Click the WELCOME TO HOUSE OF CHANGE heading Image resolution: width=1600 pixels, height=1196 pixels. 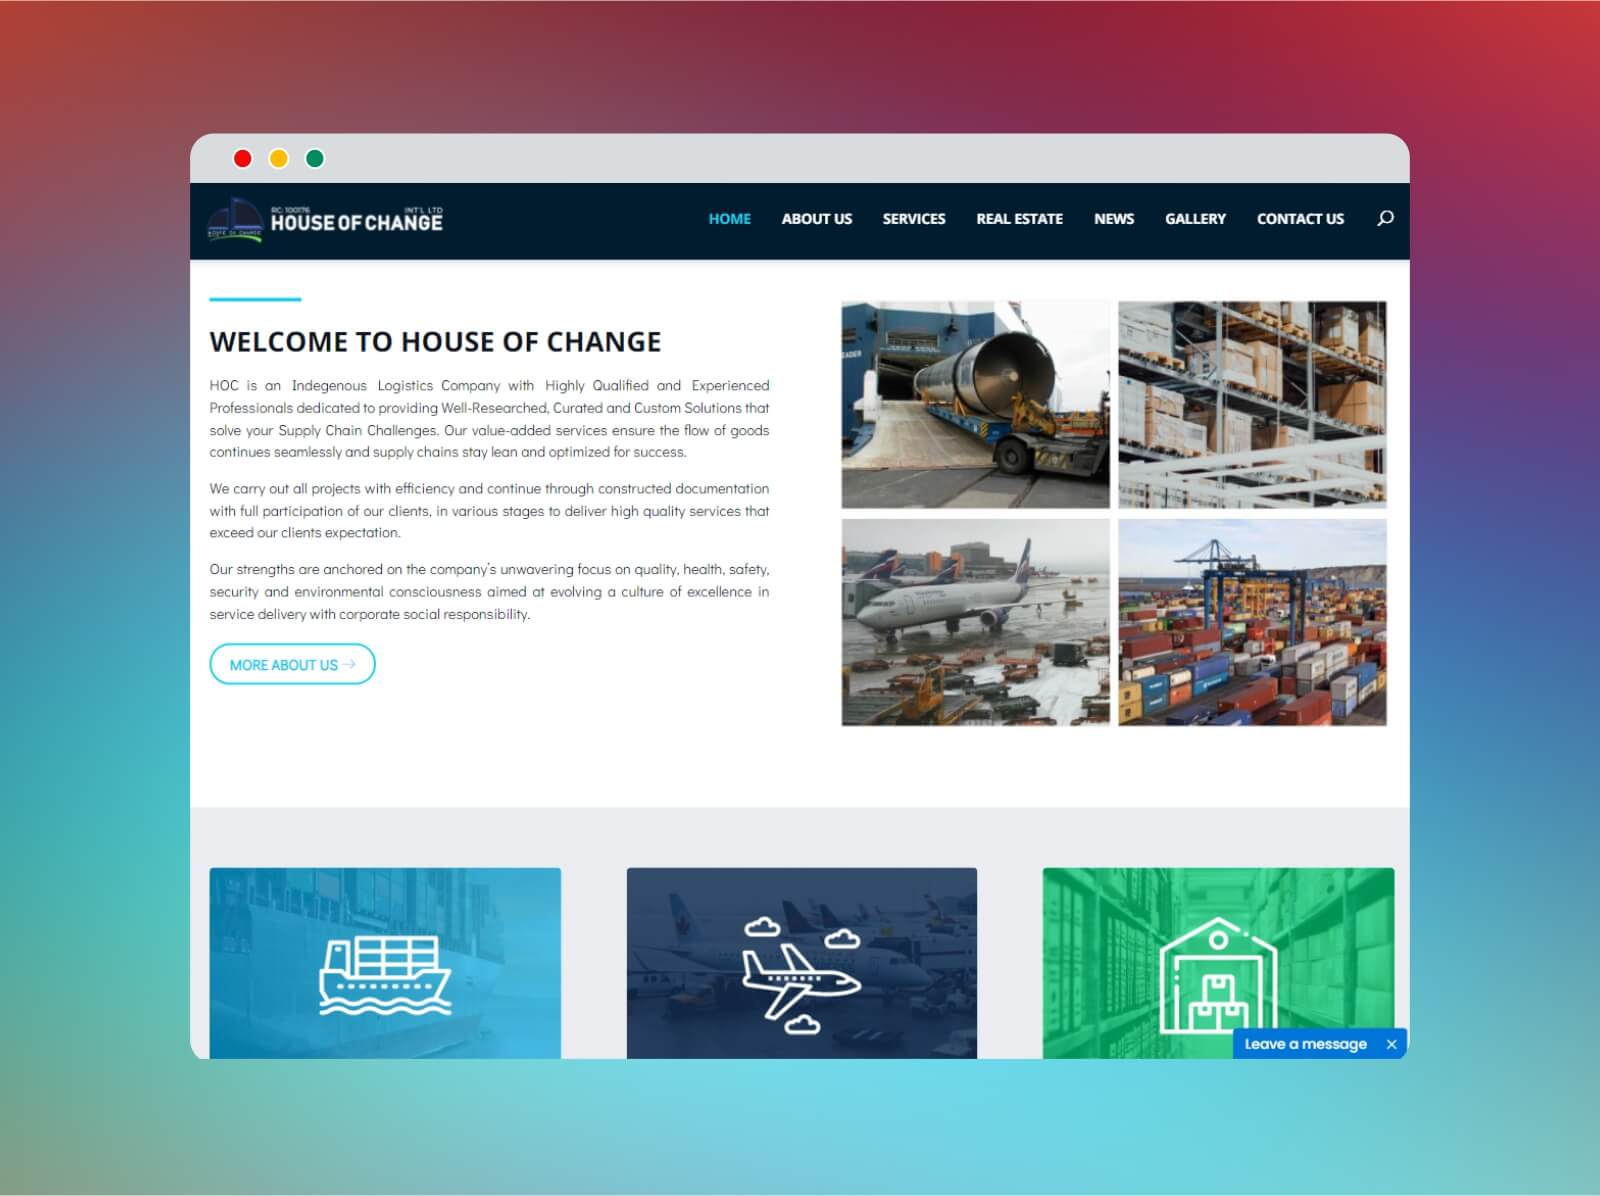[435, 342]
